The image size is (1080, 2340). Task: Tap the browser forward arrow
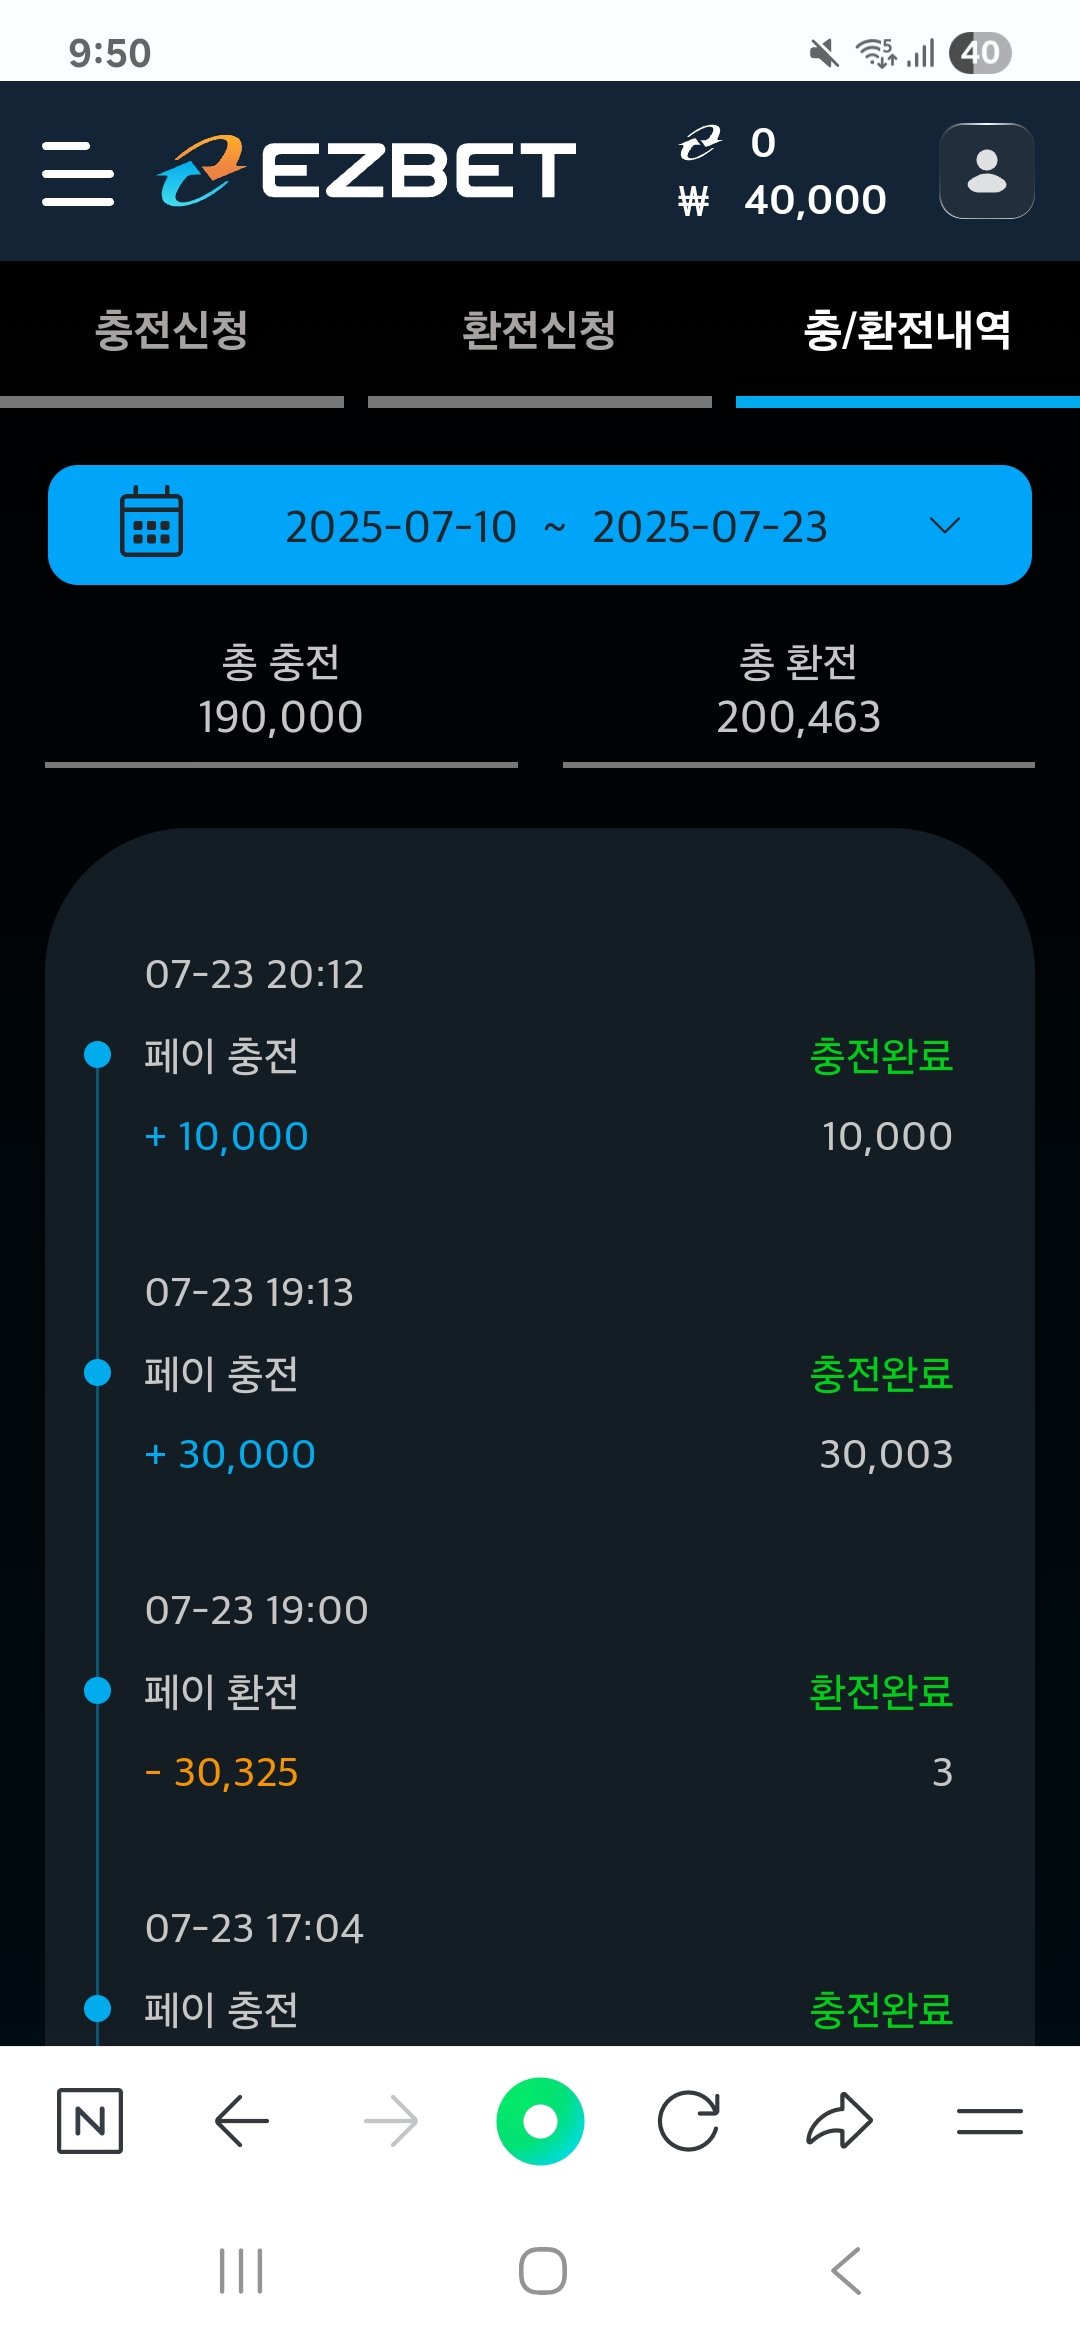[390, 2121]
